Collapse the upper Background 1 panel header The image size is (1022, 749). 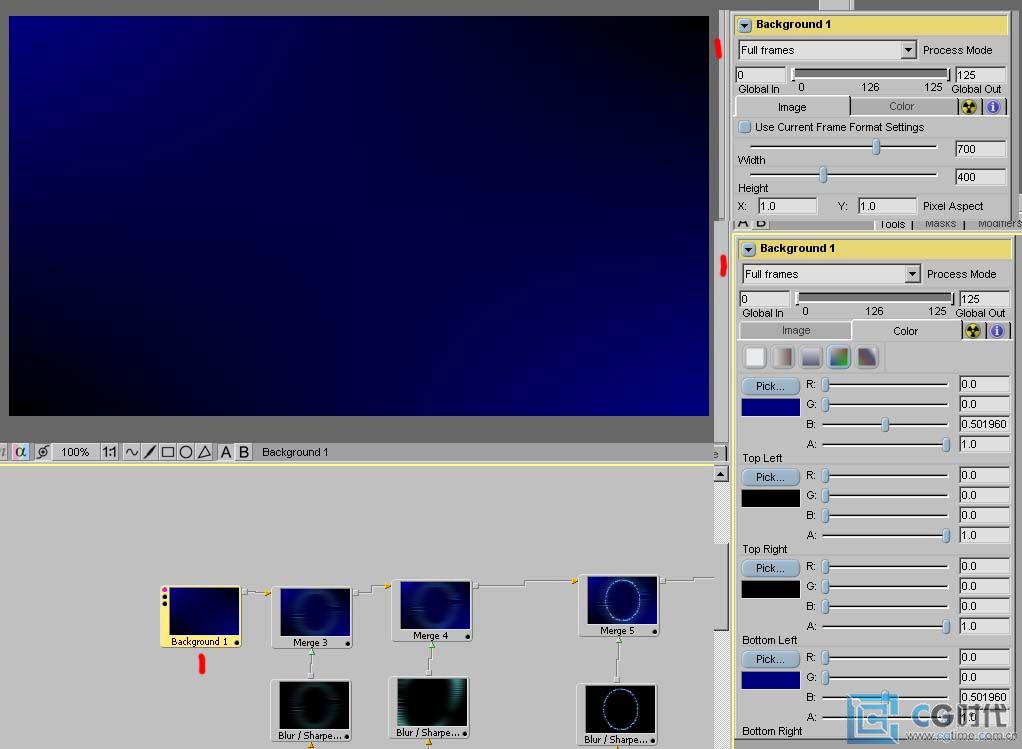744,25
